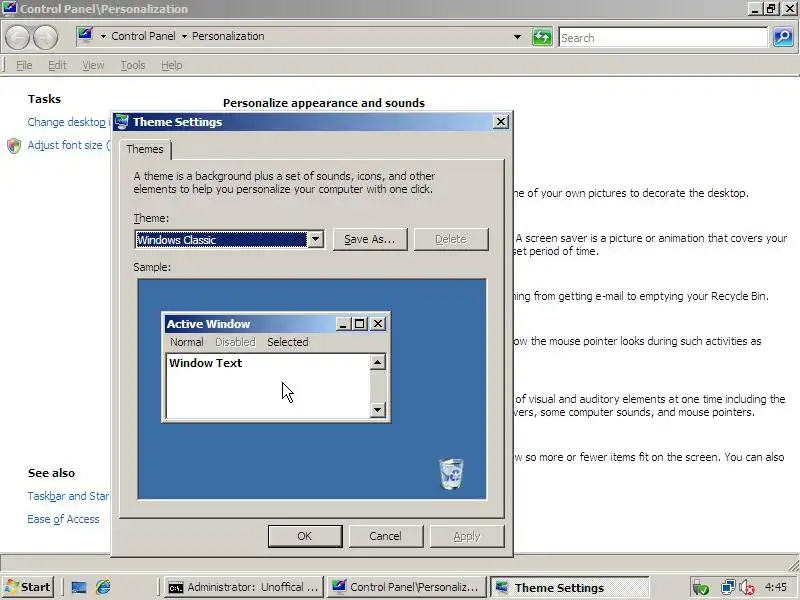The height and width of the screenshot is (600, 800).
Task: Click the Back navigation arrow button
Action: [x=17, y=38]
